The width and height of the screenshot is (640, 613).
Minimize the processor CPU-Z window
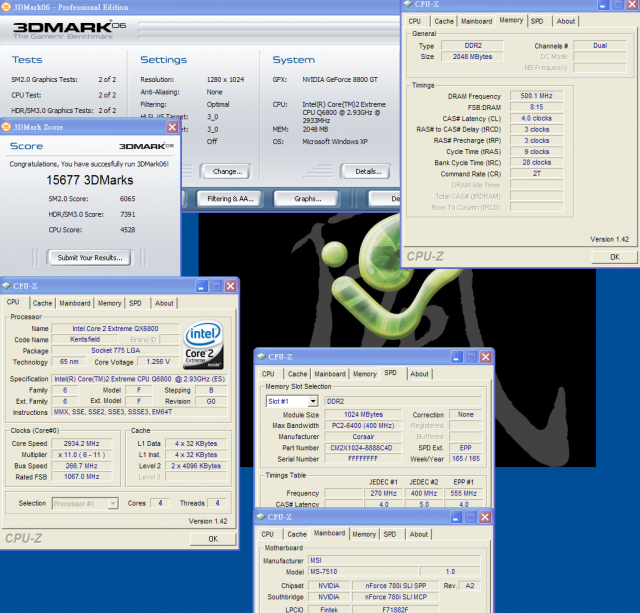(201, 286)
